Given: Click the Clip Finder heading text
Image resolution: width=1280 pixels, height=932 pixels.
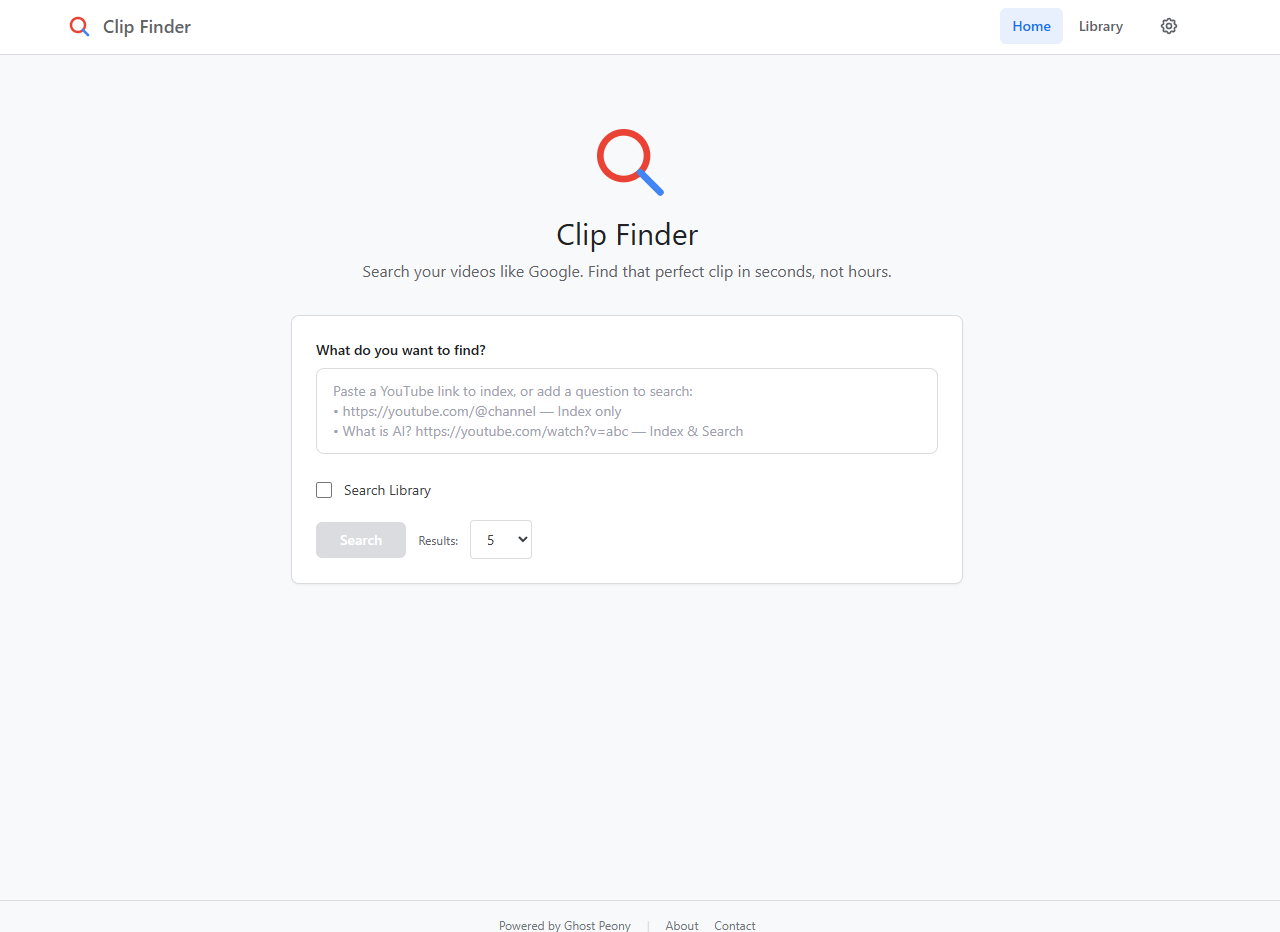Looking at the screenshot, I should click(627, 234).
